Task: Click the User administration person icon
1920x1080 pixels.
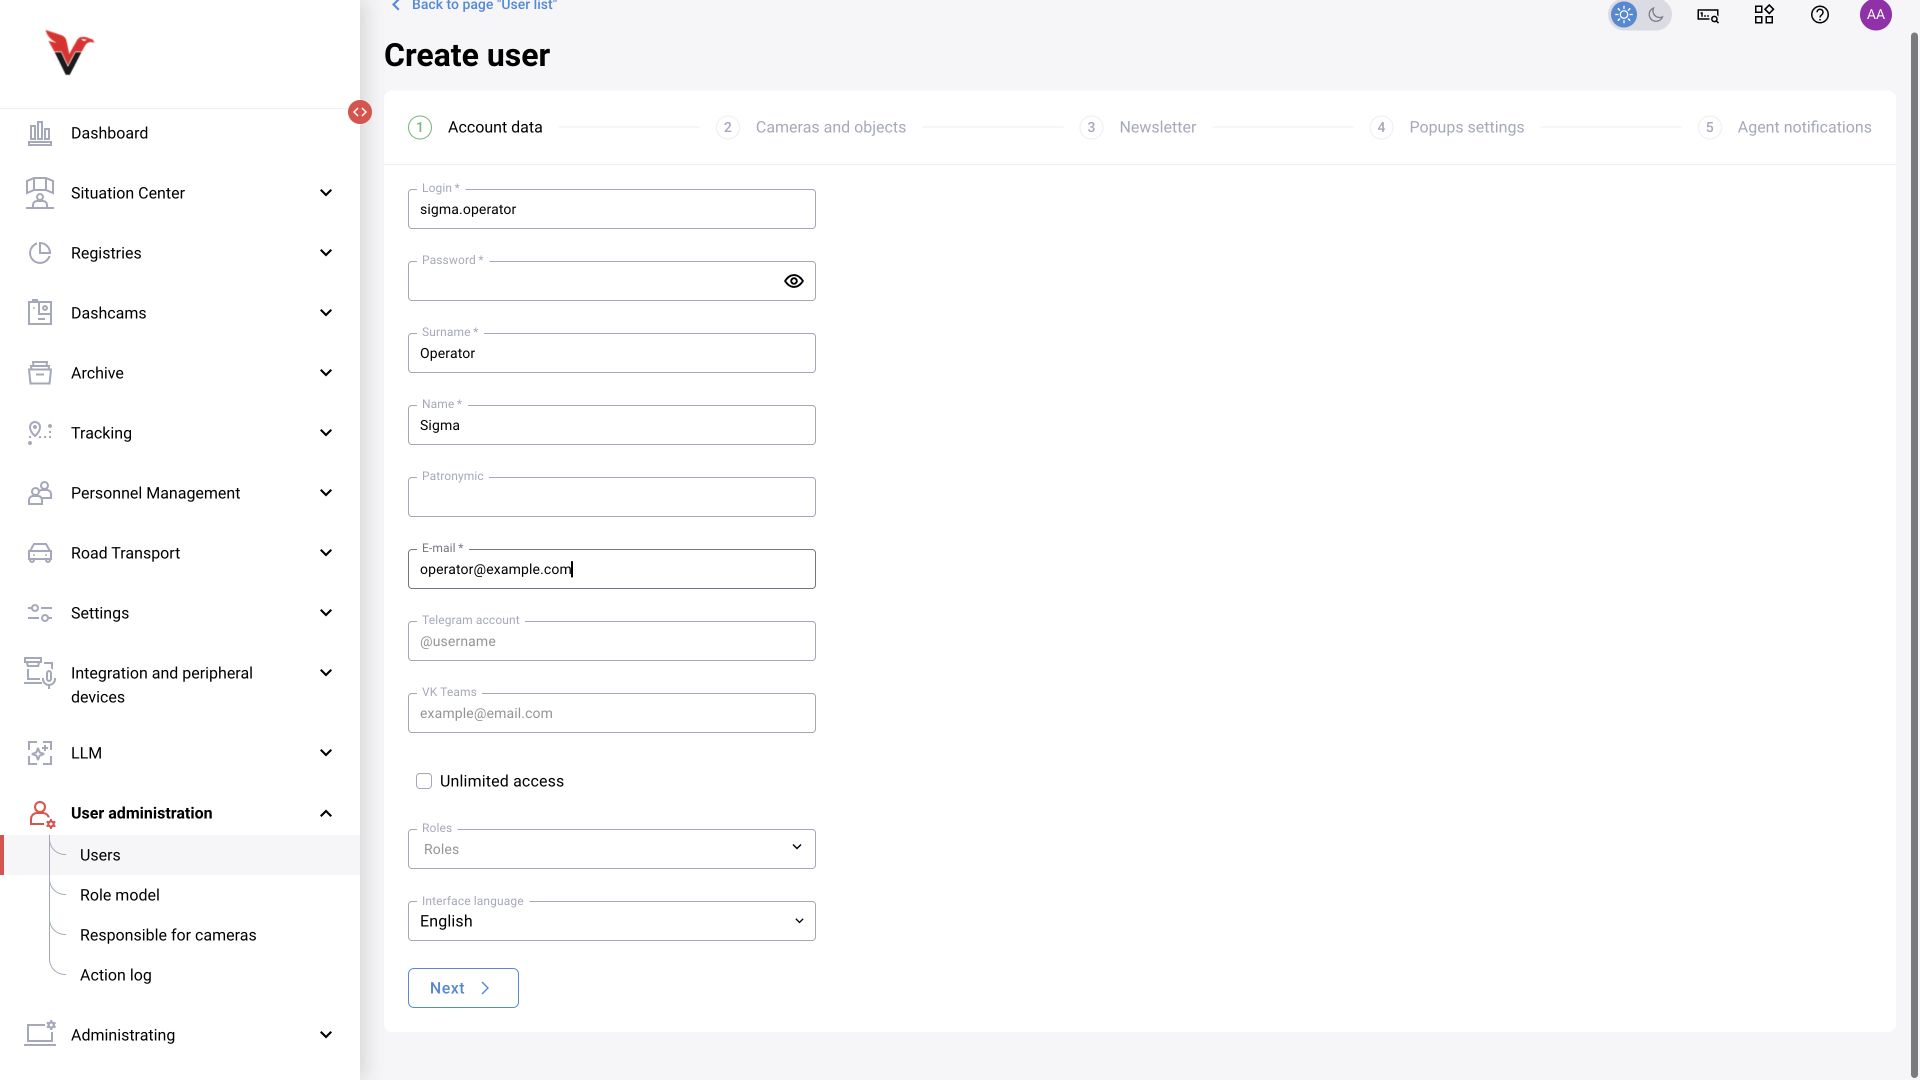Action: [41, 814]
